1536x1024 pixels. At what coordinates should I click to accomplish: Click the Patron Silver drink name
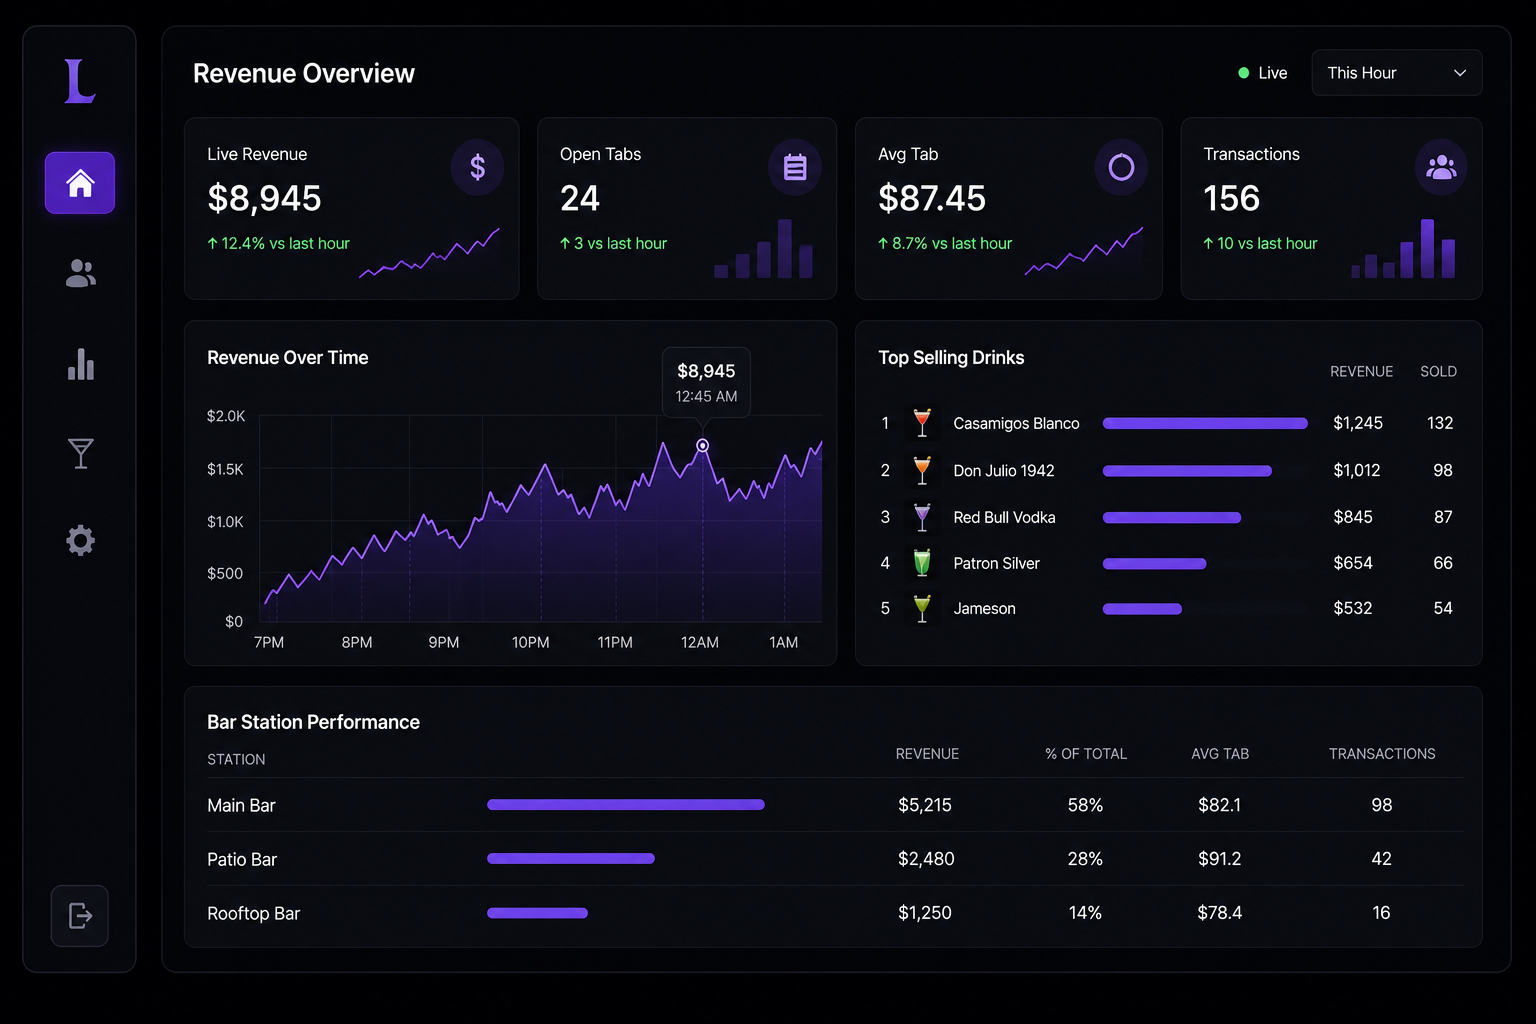(x=996, y=563)
